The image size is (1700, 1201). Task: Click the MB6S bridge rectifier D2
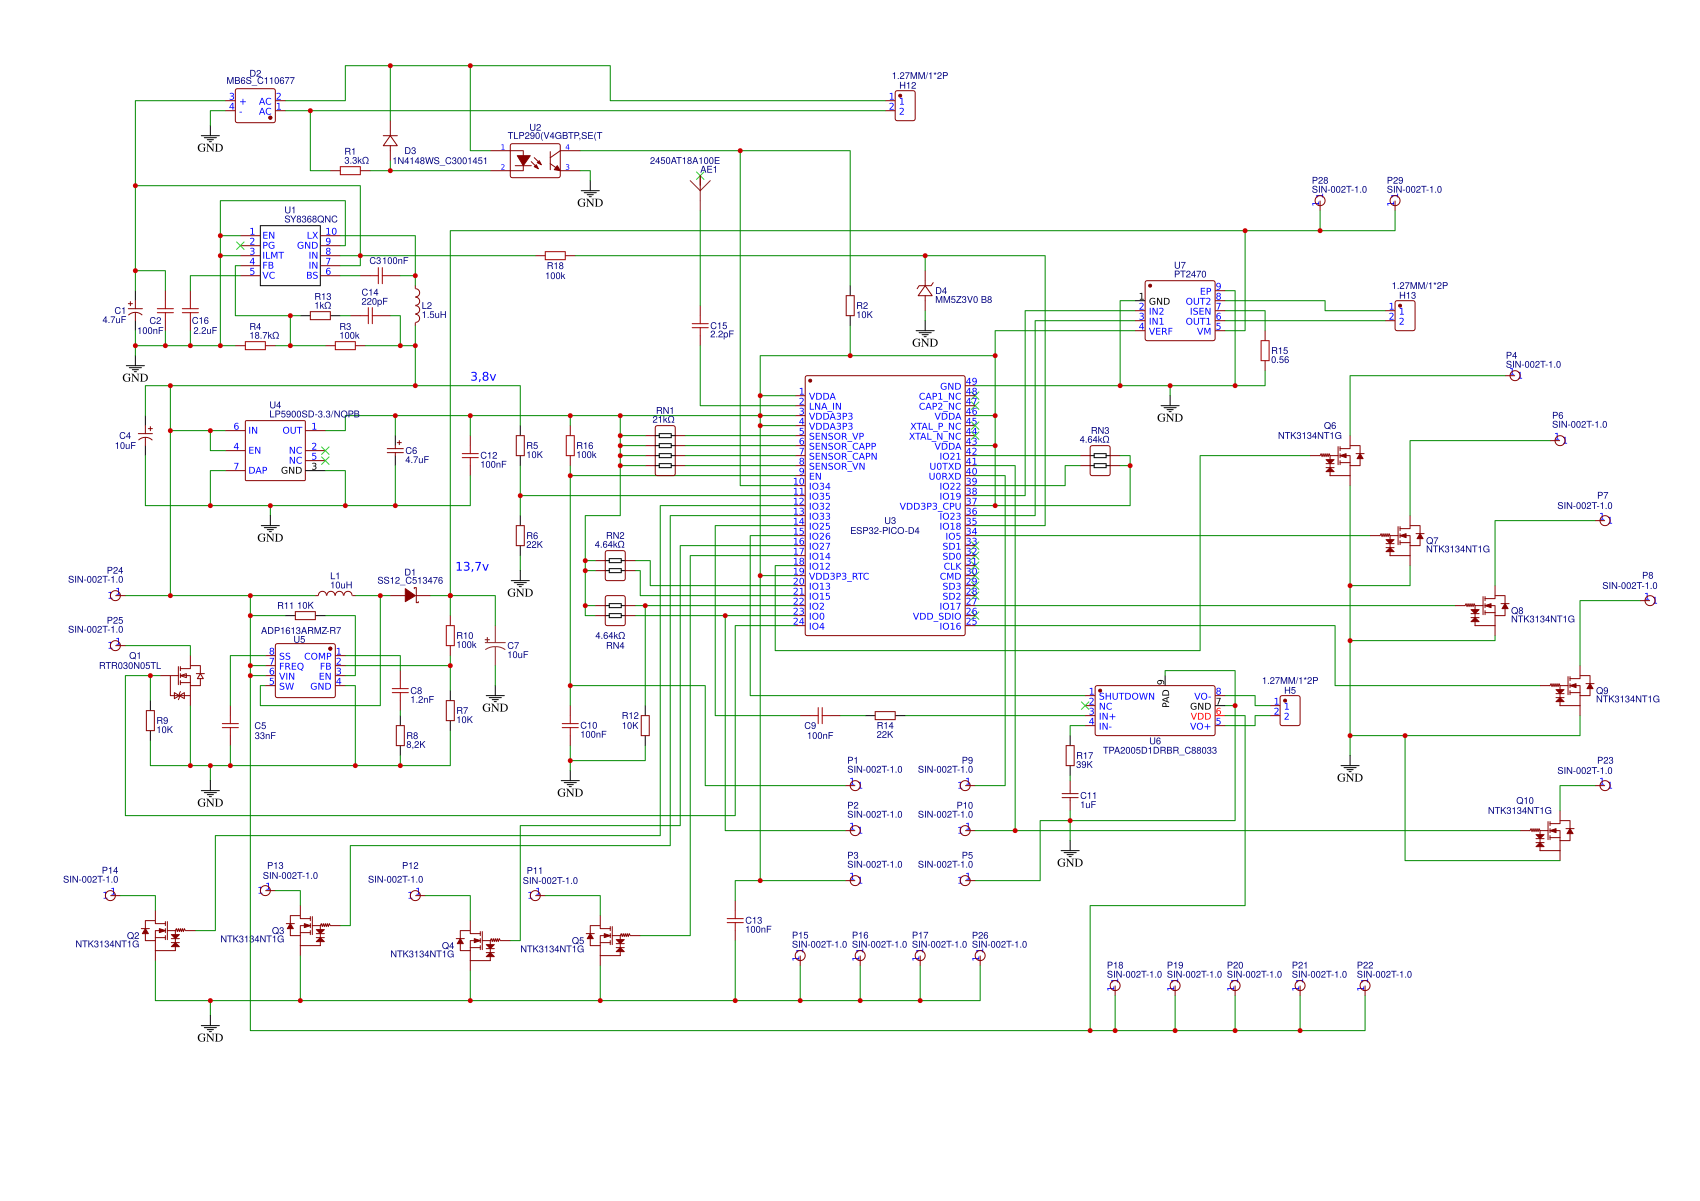[255, 105]
